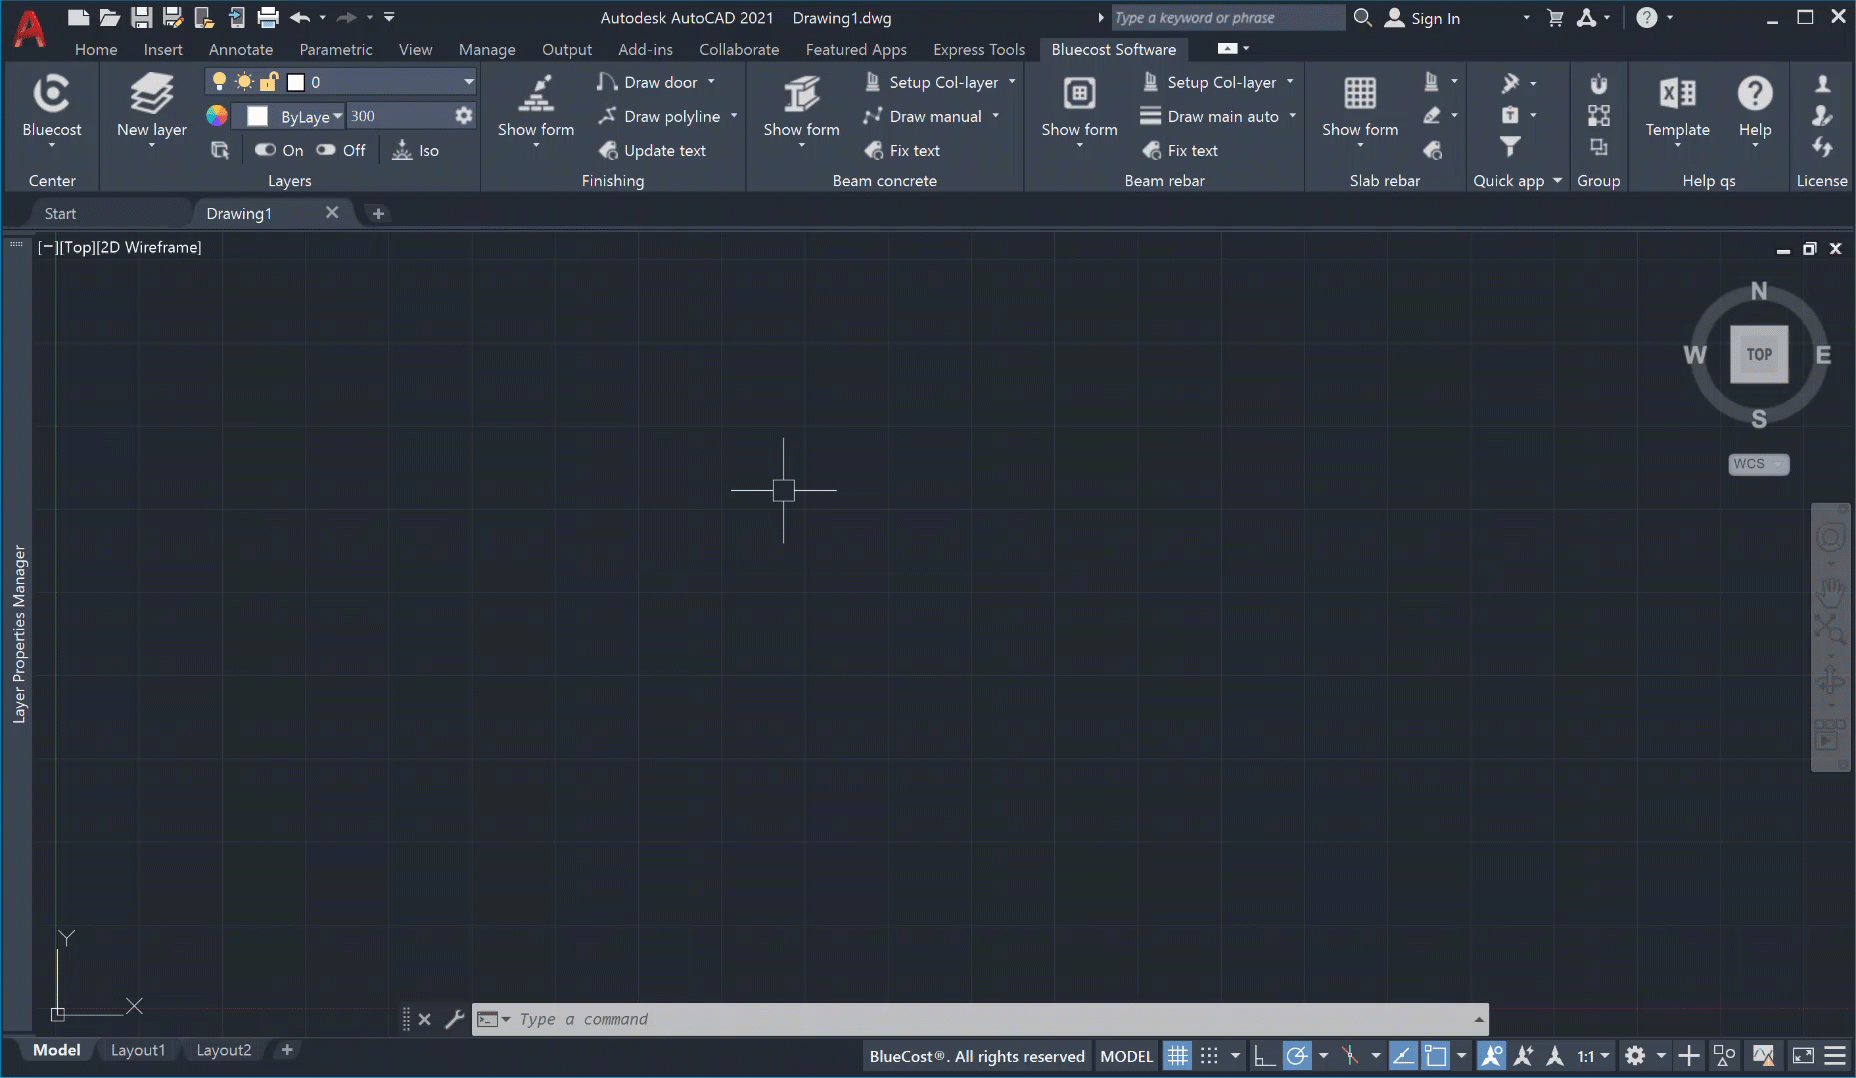Click the New layer icon
The height and width of the screenshot is (1078, 1856).
[x=151, y=95]
